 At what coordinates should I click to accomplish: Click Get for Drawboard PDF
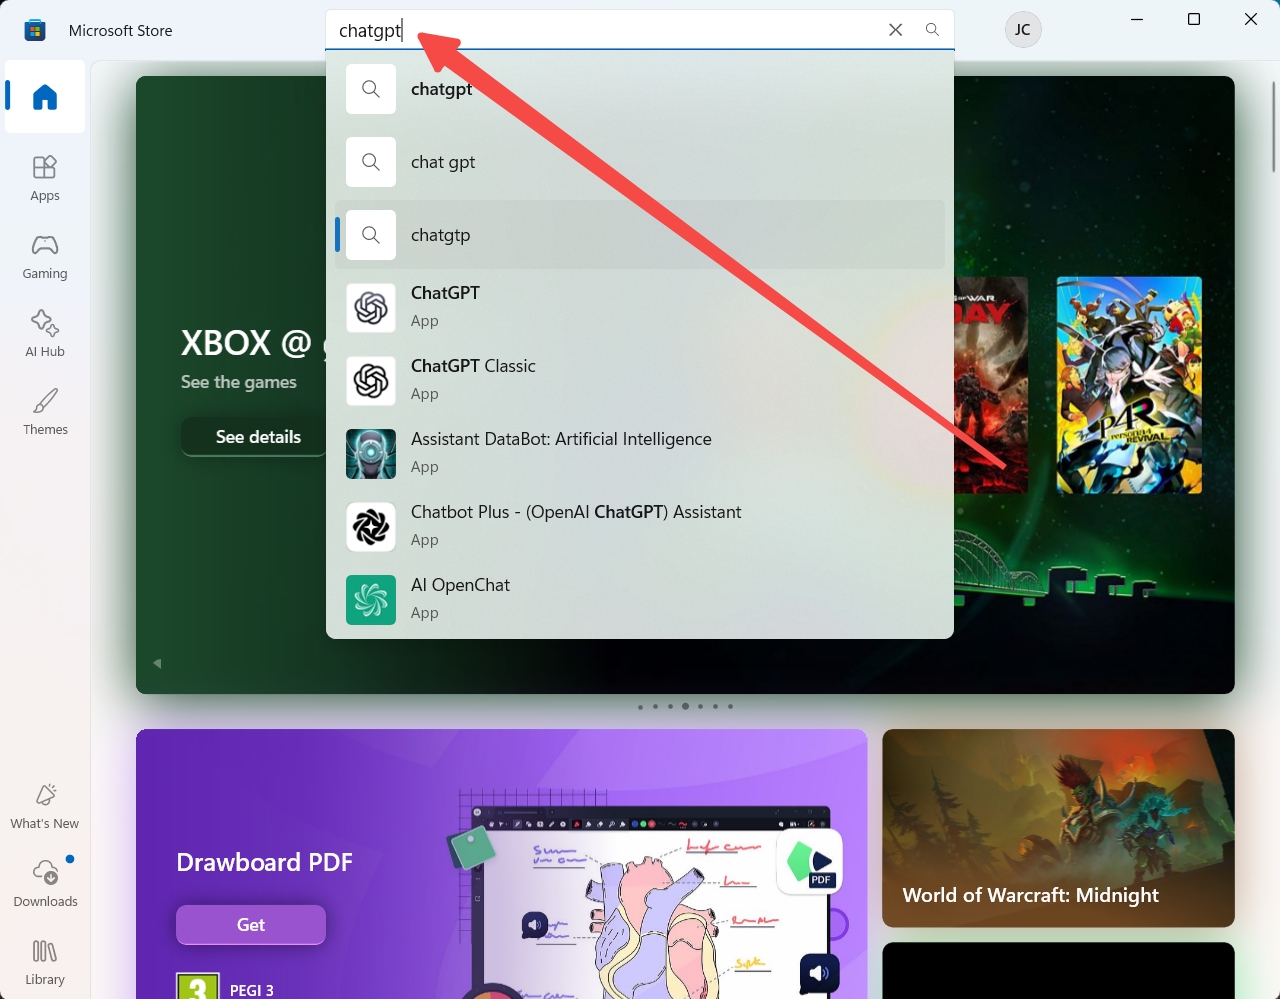251,925
